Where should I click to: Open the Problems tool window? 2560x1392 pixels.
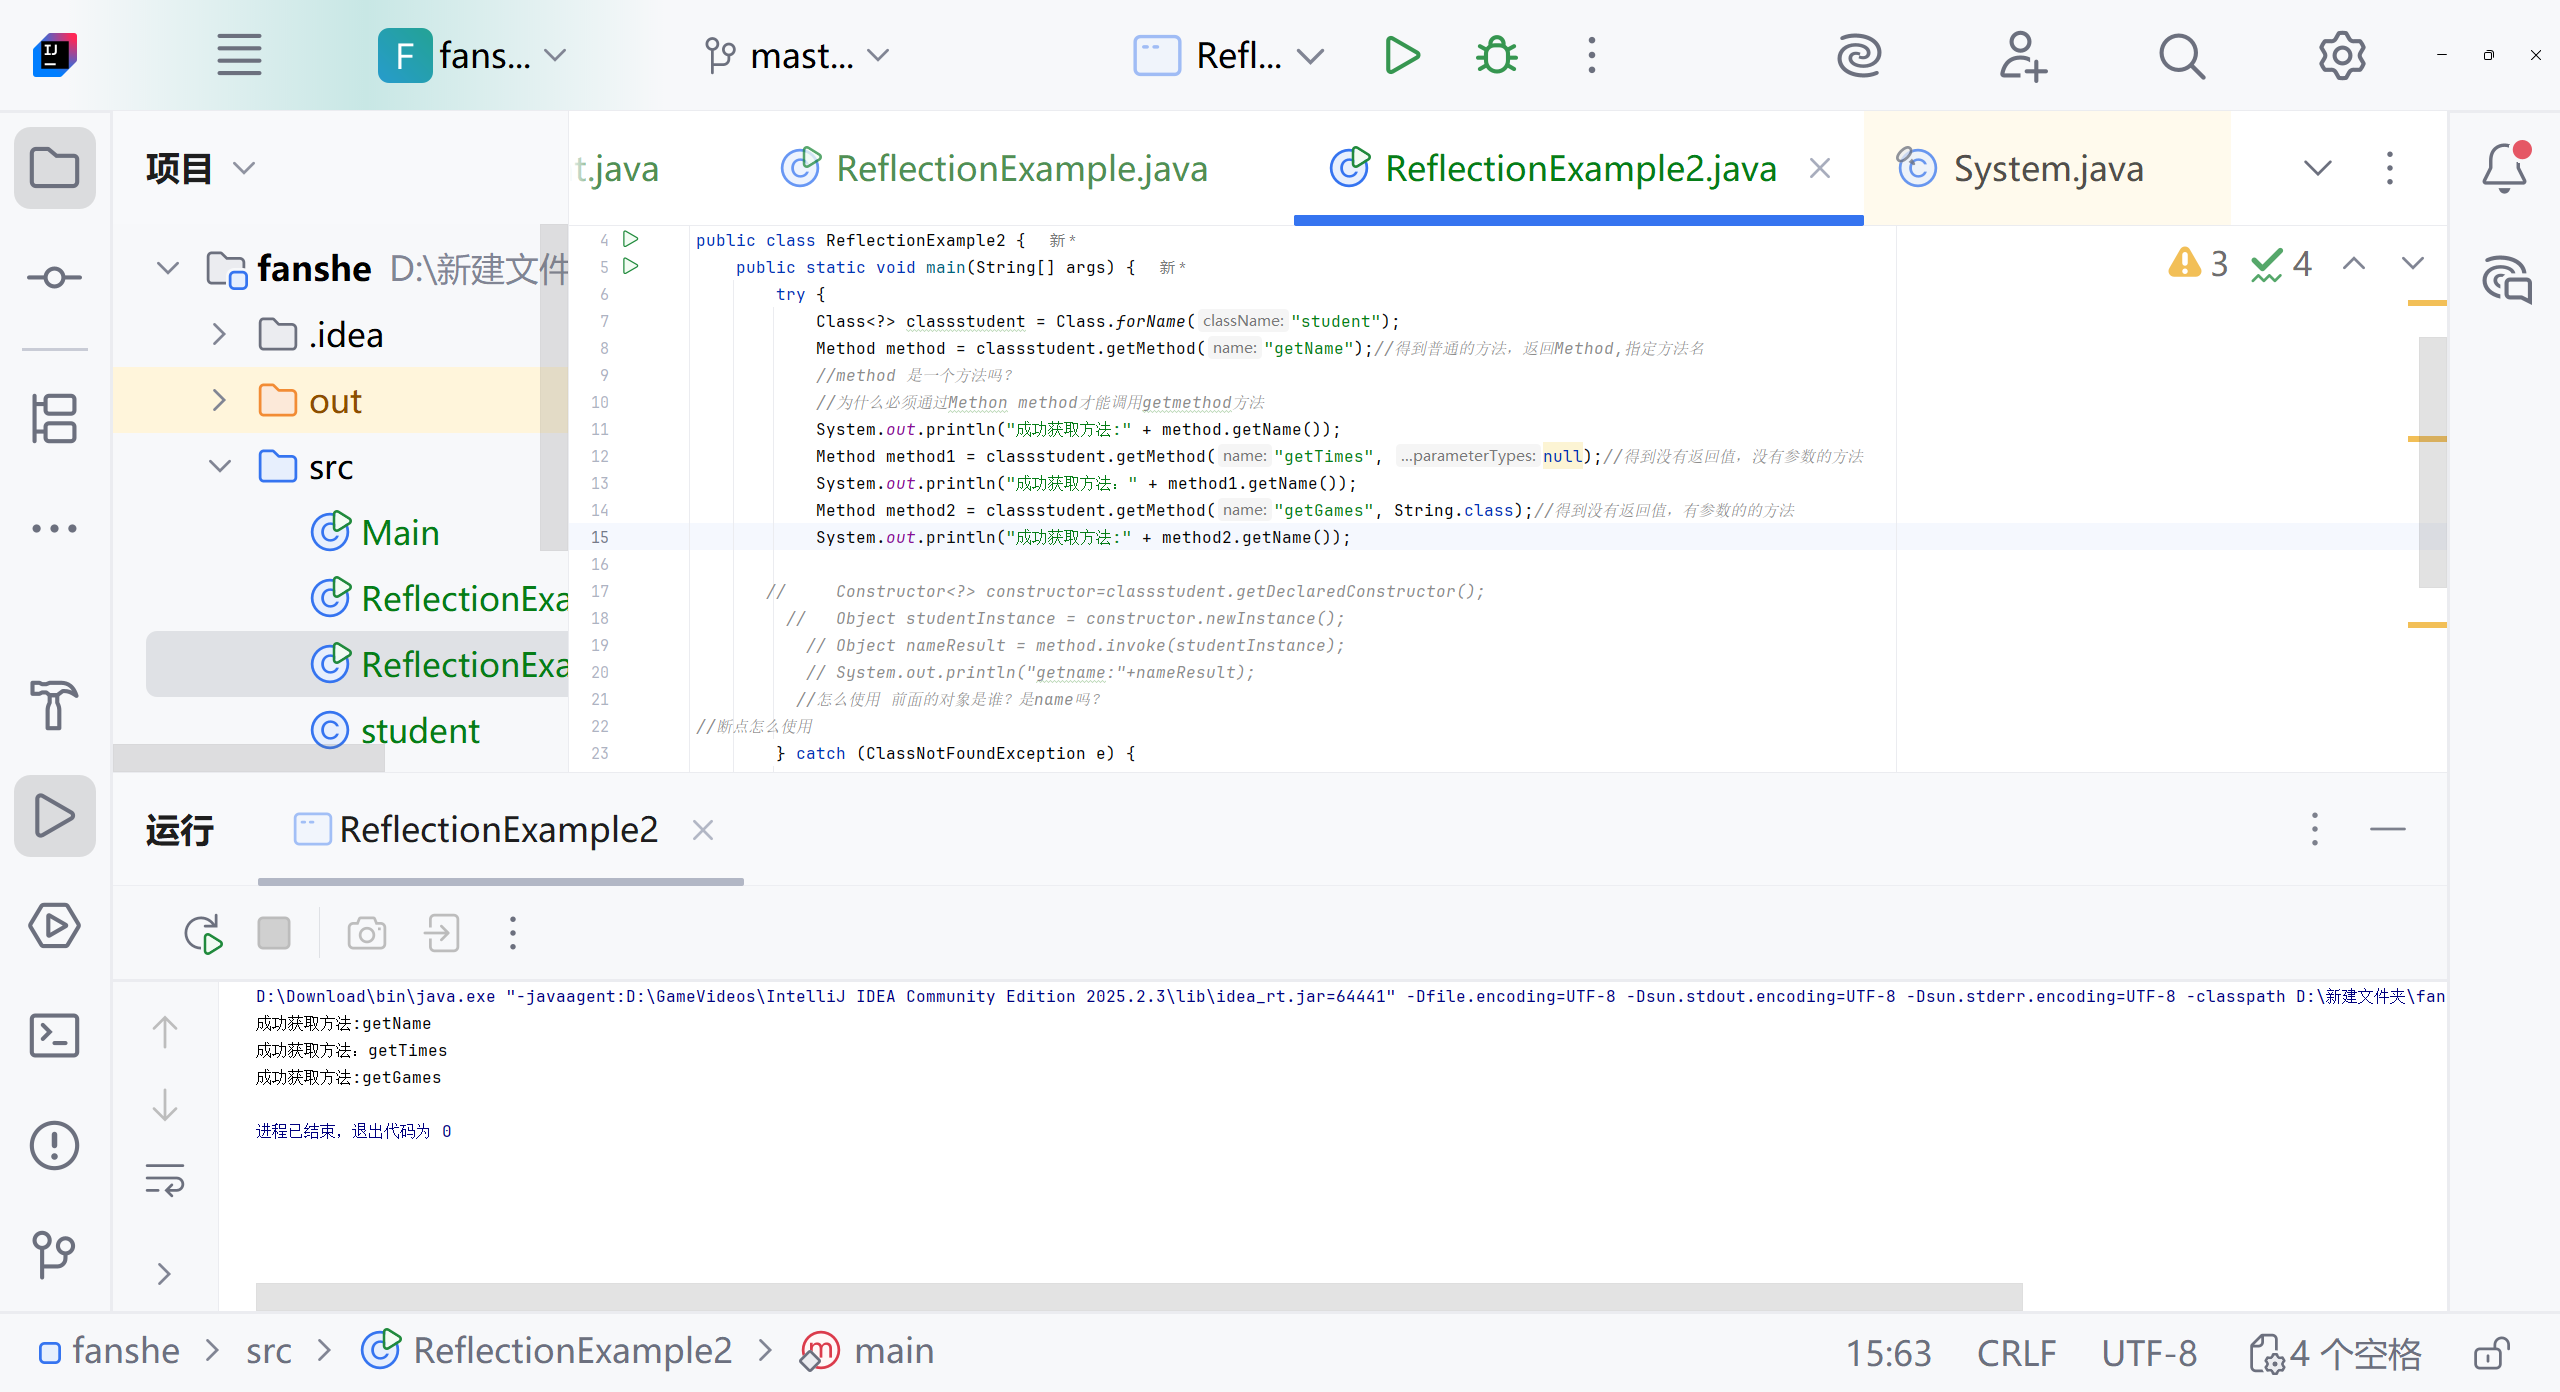coord(54,1146)
